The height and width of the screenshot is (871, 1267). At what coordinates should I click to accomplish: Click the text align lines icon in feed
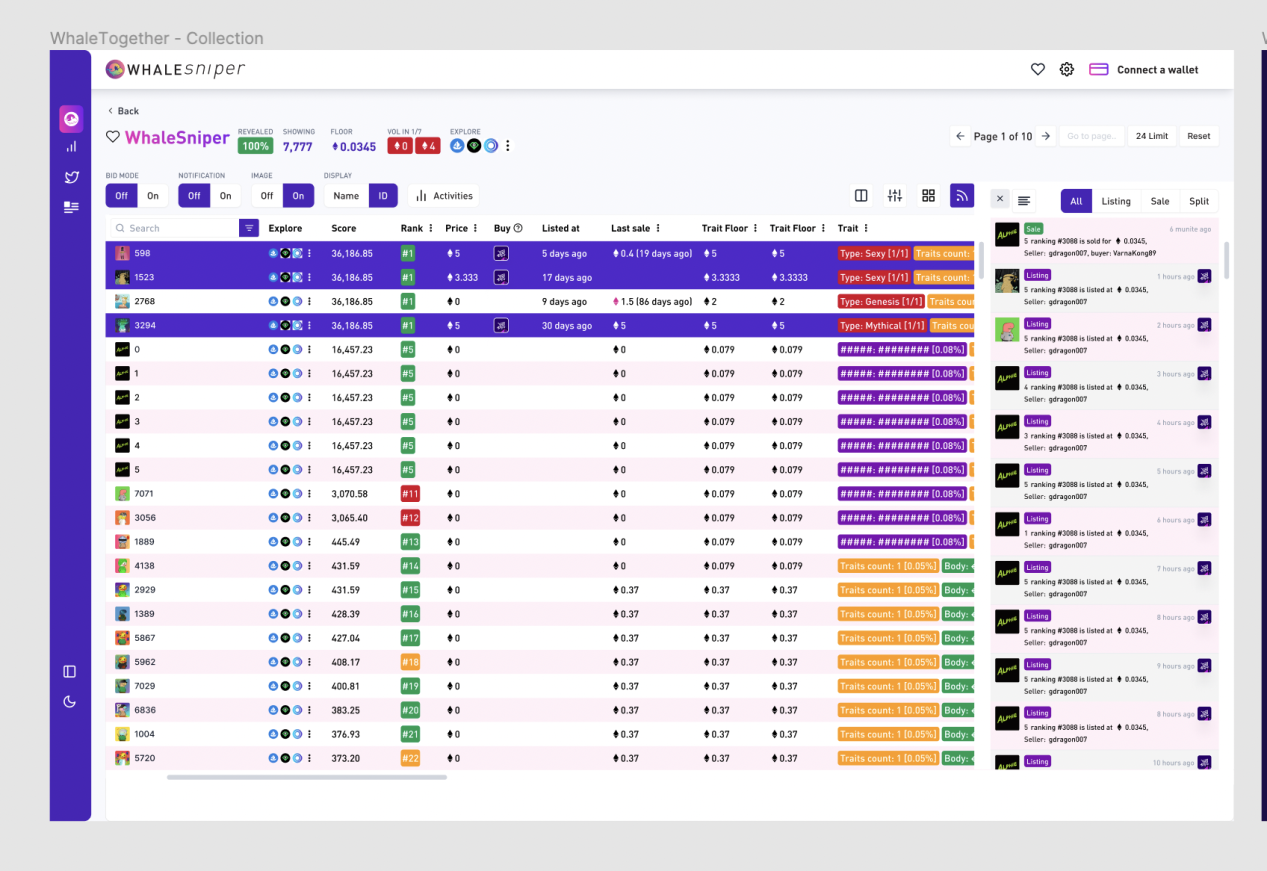pyautogui.click(x=1024, y=200)
